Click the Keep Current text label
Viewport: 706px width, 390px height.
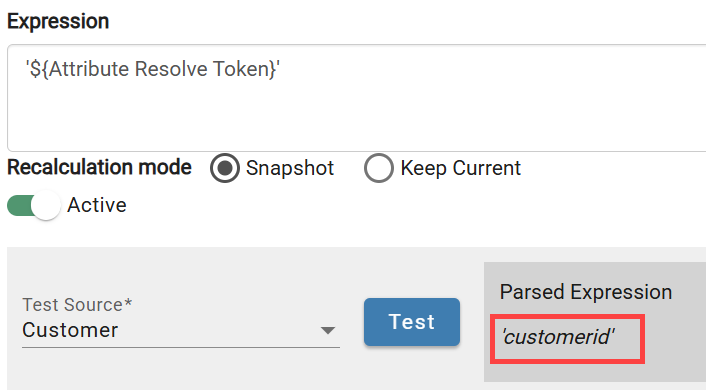coord(461,168)
